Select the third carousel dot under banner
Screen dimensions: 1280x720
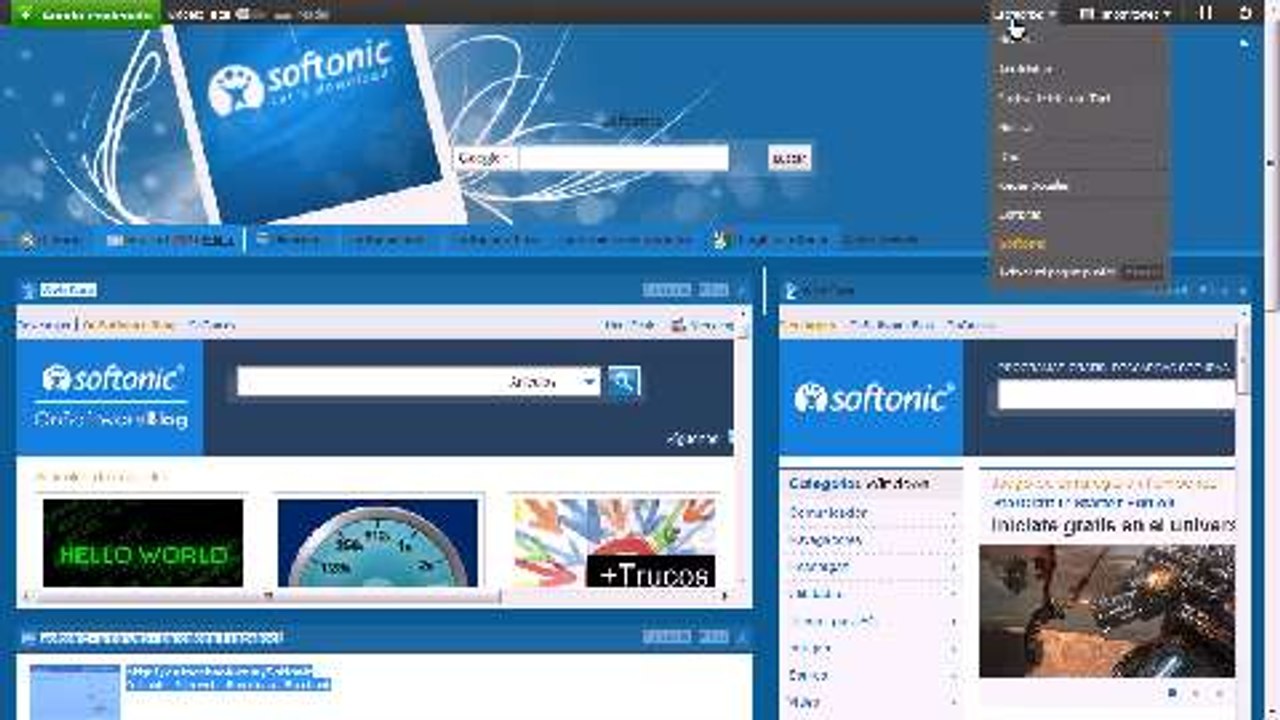click(1219, 692)
